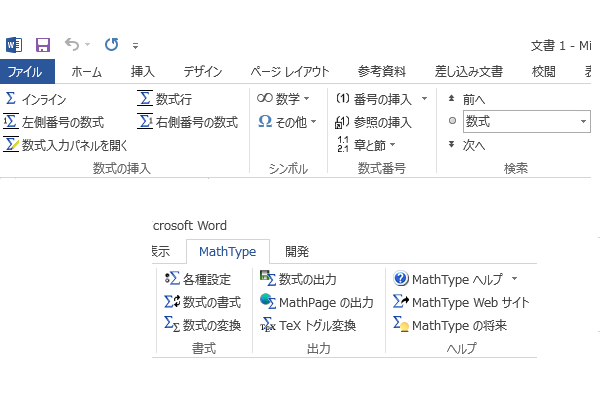Click the circle icon beside 数式 box
The width and height of the screenshot is (600, 420).
452,121
